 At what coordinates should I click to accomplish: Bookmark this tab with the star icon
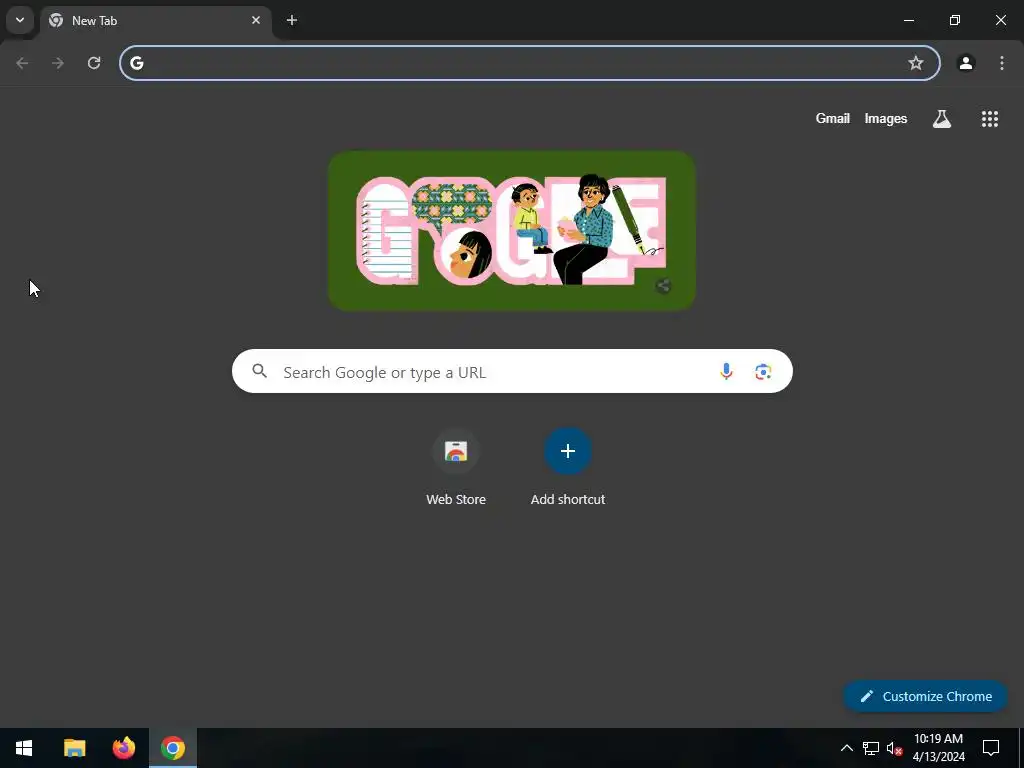click(x=916, y=63)
